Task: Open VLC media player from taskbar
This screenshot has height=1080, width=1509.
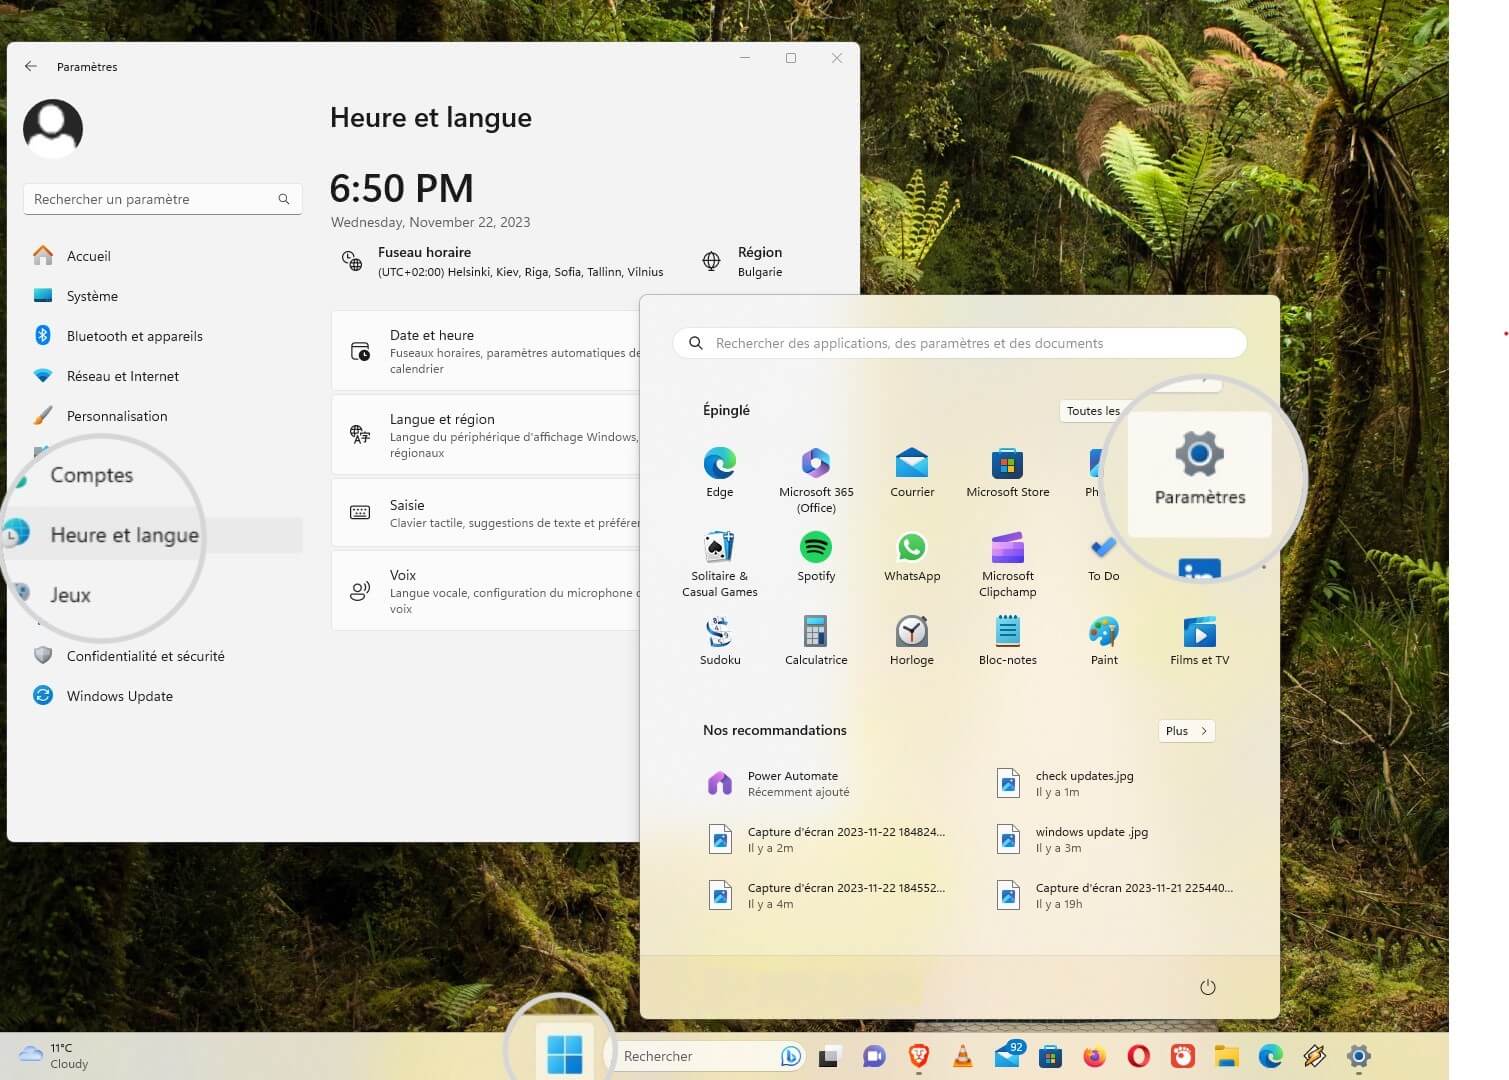Action: pyautogui.click(x=962, y=1055)
